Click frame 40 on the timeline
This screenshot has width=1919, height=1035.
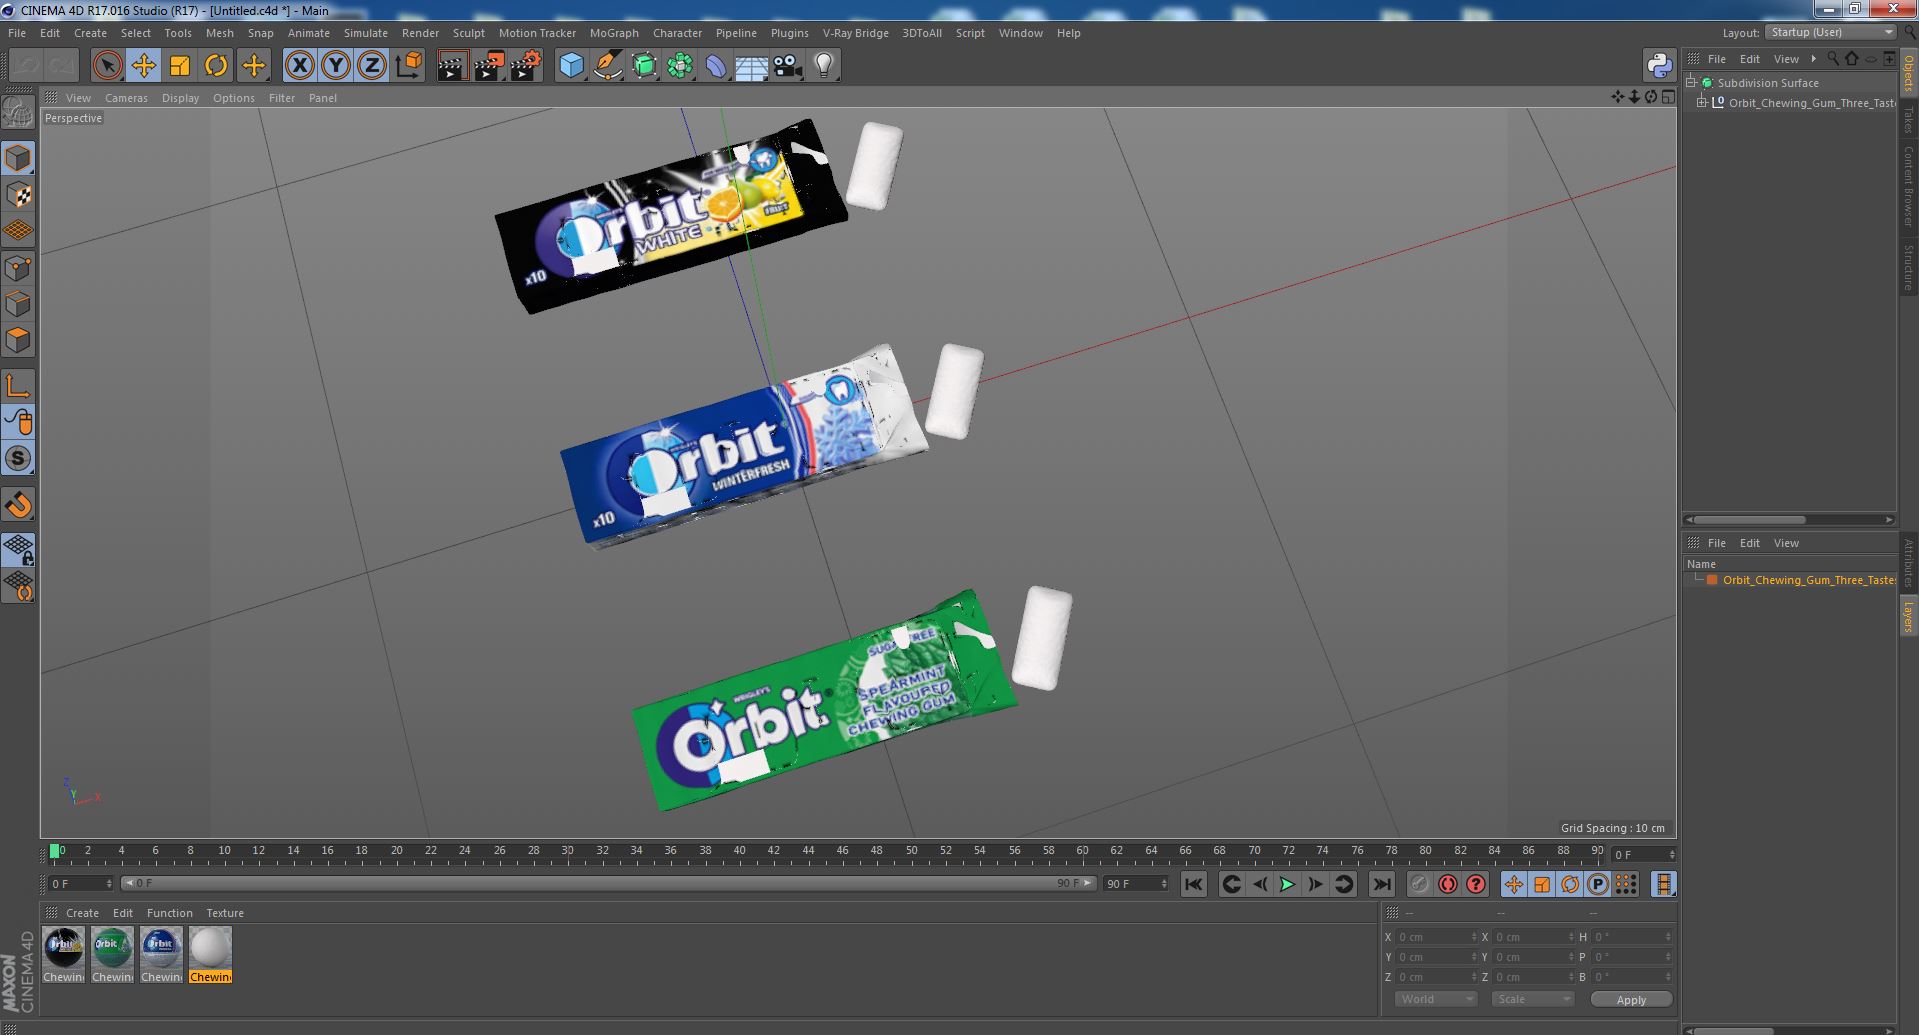[x=739, y=851]
